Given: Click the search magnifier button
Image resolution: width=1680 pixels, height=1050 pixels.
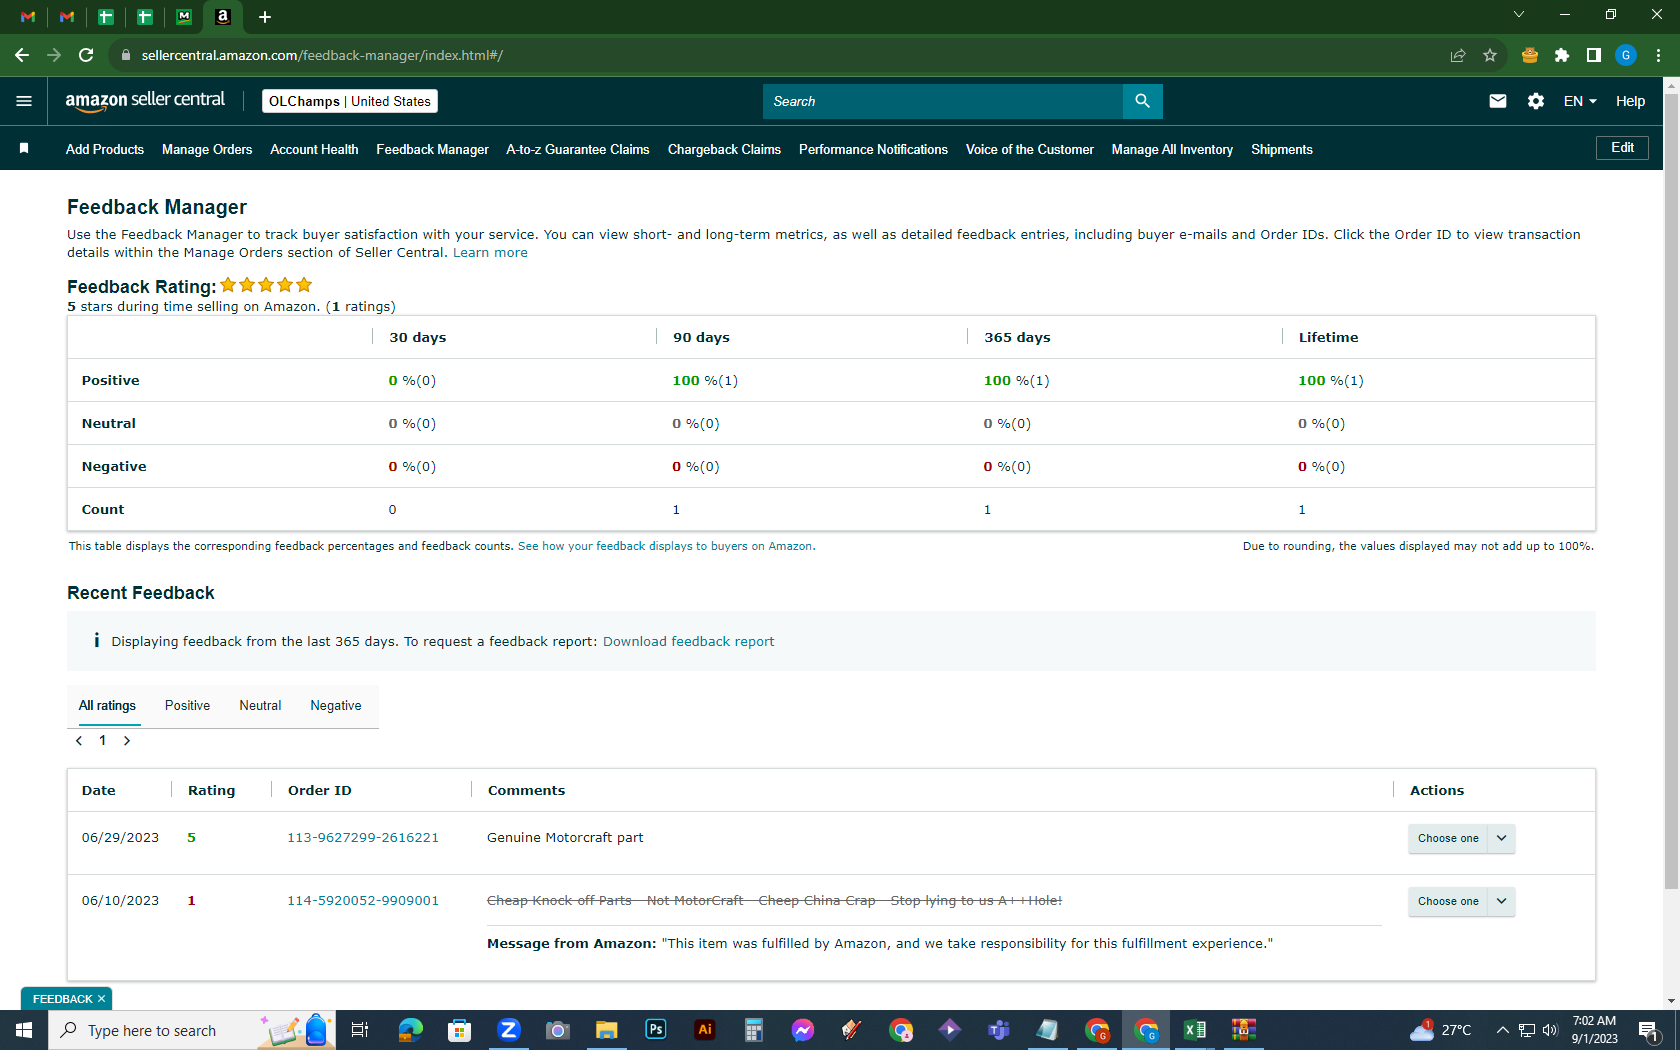Looking at the screenshot, I should (1142, 101).
